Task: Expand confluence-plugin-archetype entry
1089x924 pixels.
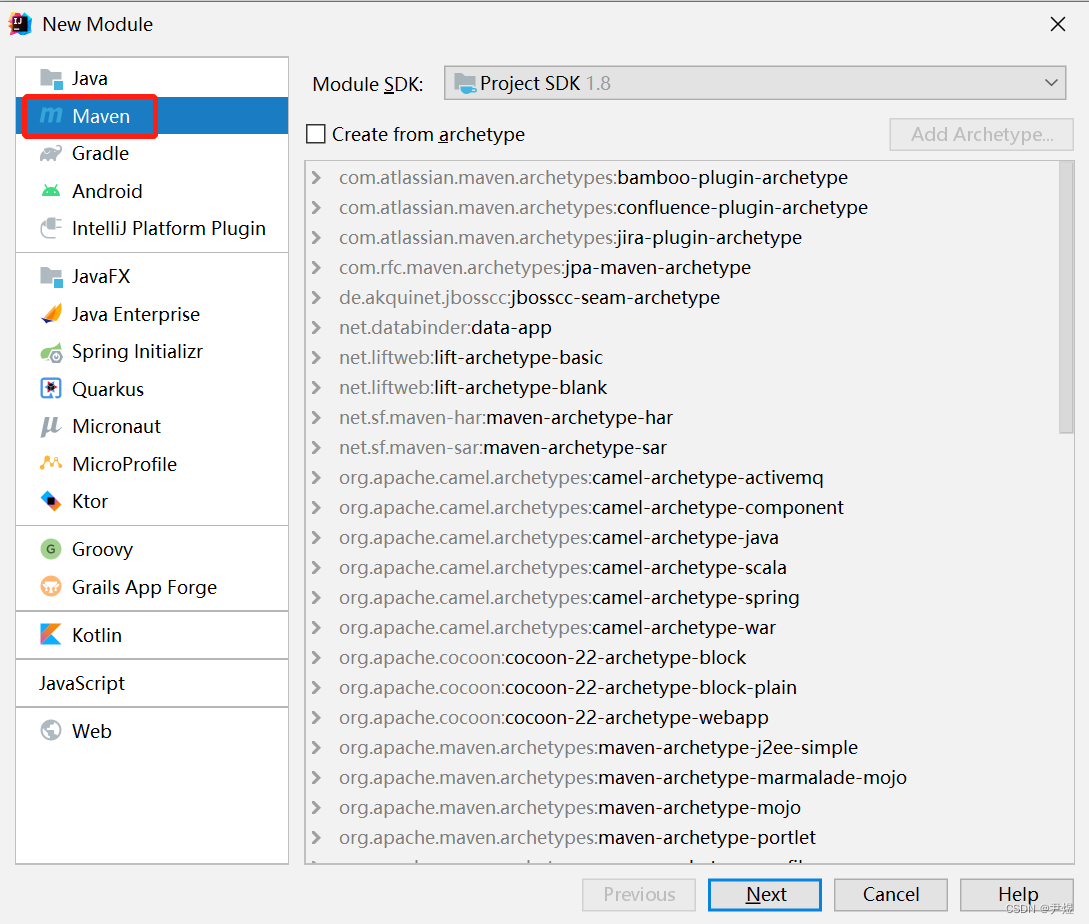Action: pyautogui.click(x=317, y=208)
